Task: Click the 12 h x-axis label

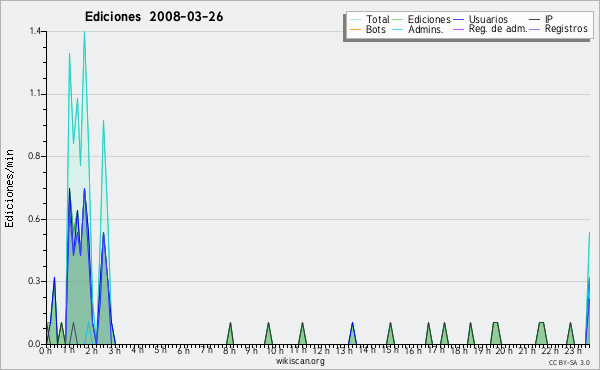Action: [321, 350]
